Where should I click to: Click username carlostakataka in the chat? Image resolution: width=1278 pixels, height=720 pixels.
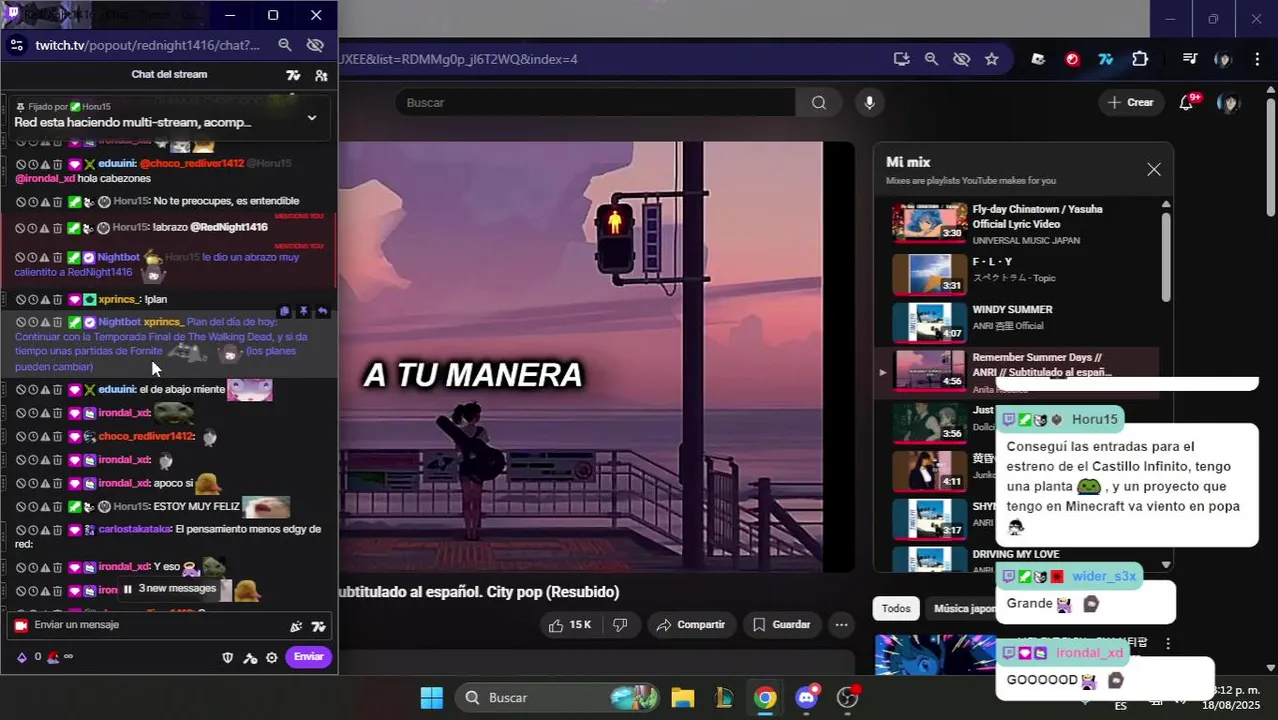(x=135, y=529)
